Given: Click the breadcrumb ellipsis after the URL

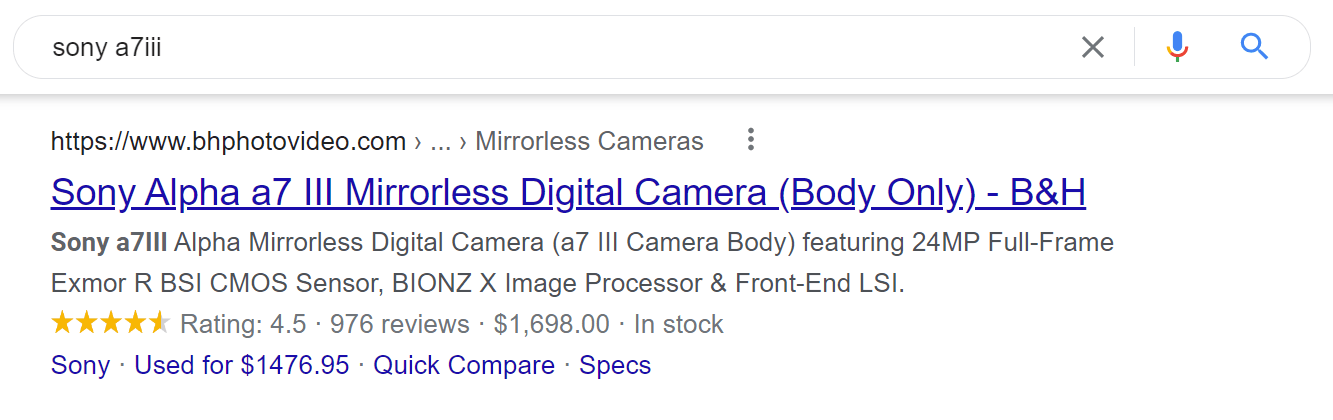Looking at the screenshot, I should [440, 142].
